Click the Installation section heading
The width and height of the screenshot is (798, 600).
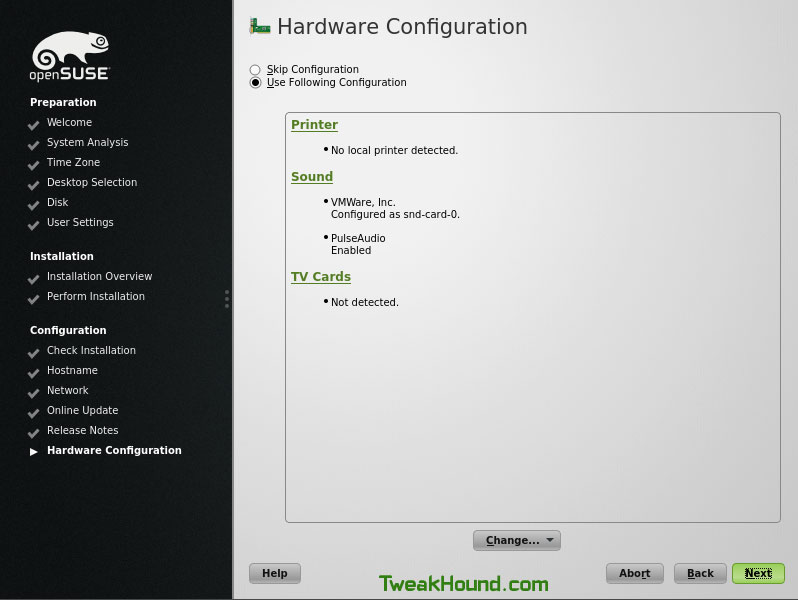(x=62, y=256)
